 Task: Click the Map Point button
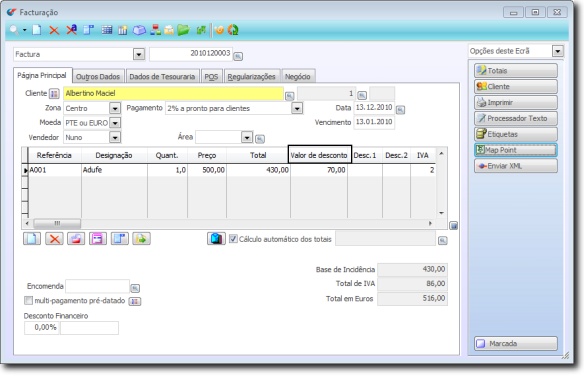516,150
